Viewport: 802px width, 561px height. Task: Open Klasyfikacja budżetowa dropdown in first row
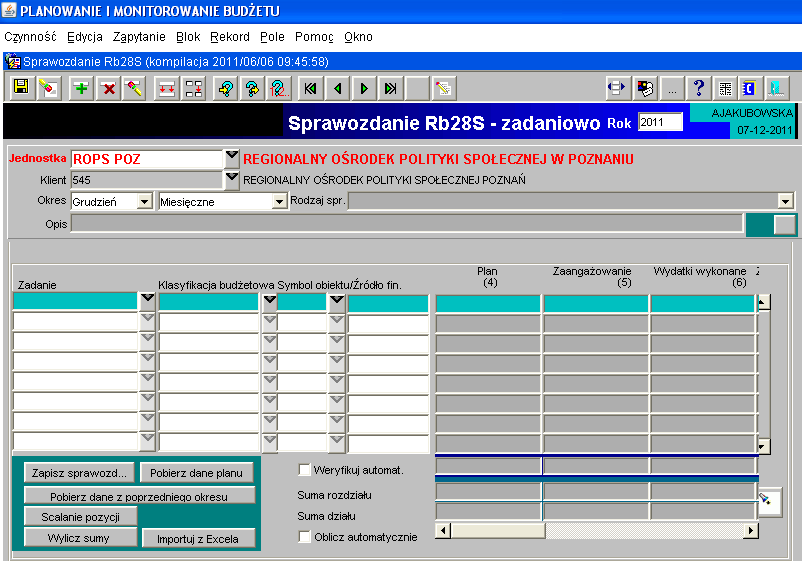tap(270, 302)
